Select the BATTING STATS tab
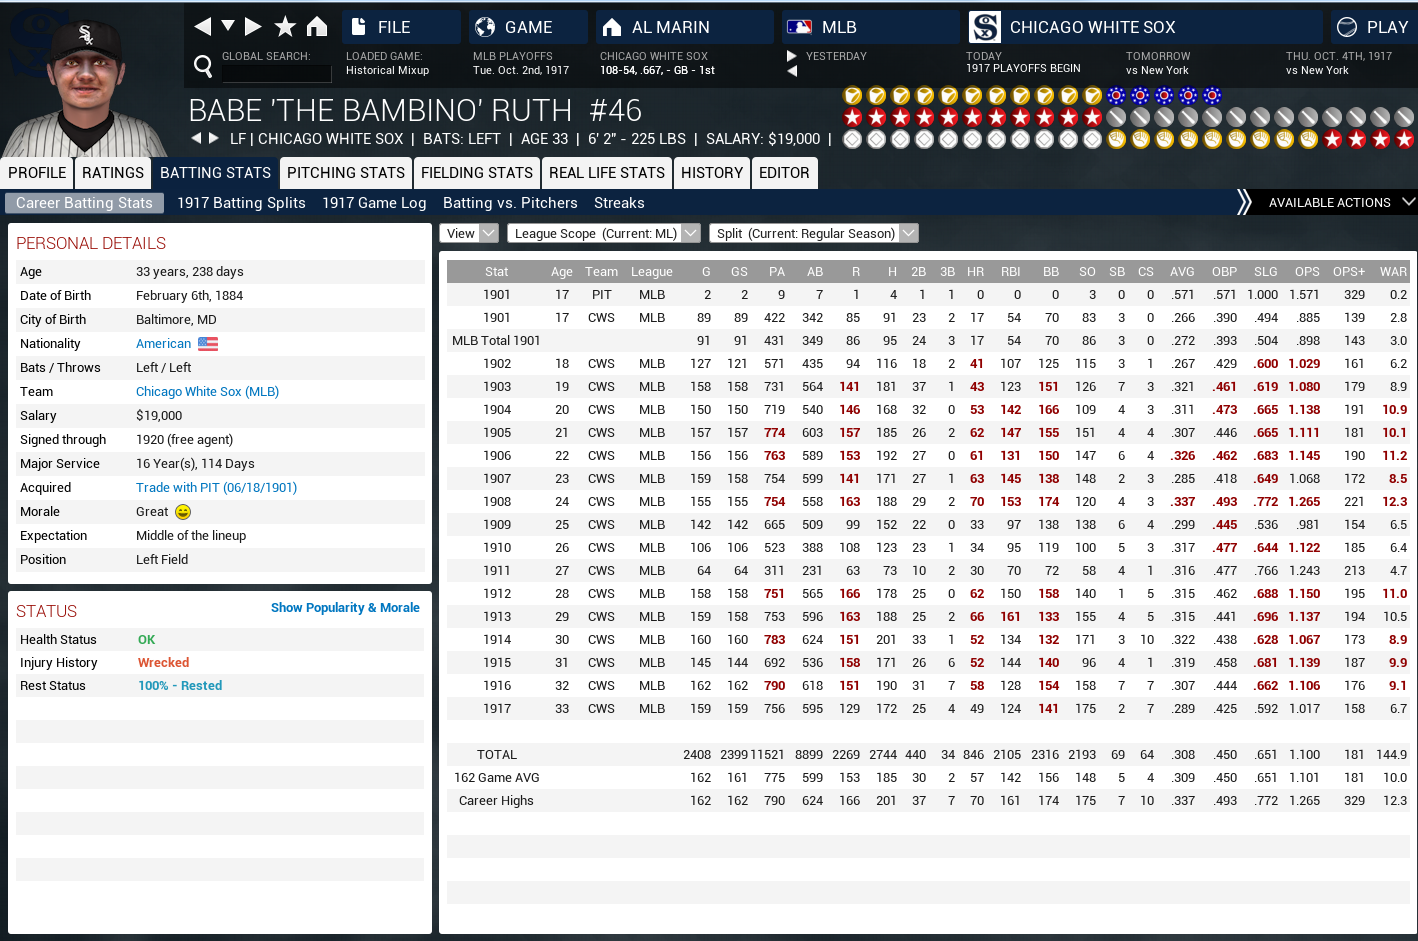 [x=215, y=173]
